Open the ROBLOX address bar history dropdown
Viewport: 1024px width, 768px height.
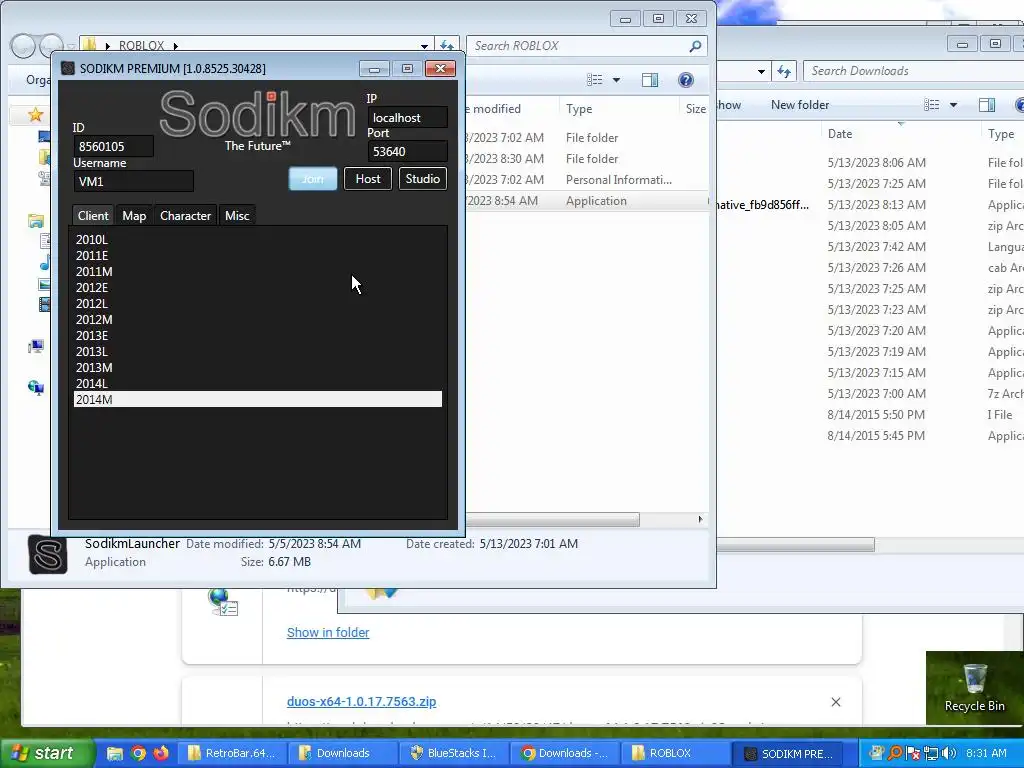pos(424,46)
